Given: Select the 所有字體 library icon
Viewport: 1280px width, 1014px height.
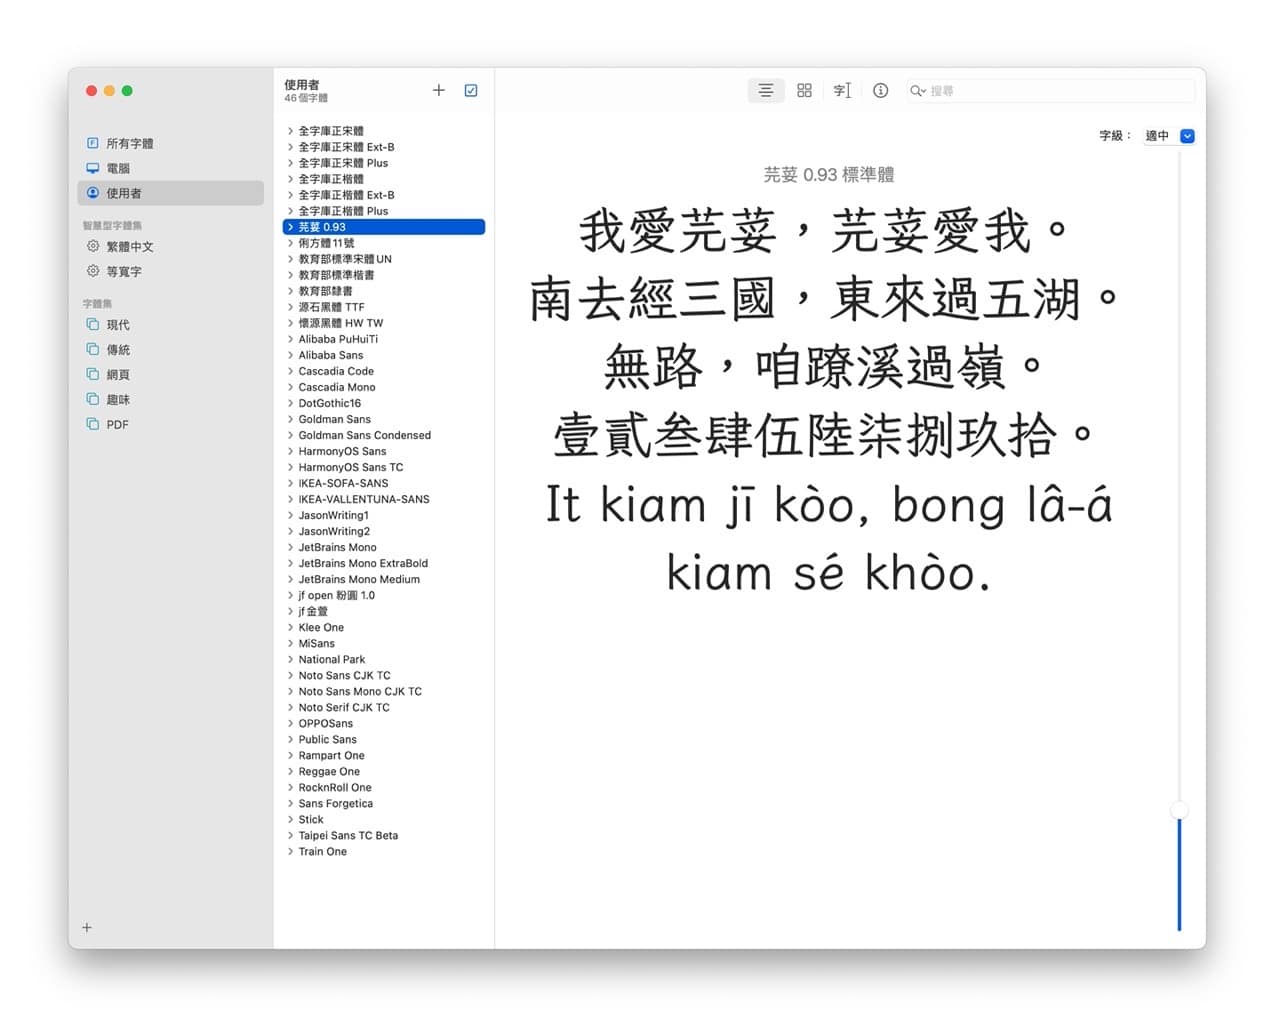Looking at the screenshot, I should (93, 143).
